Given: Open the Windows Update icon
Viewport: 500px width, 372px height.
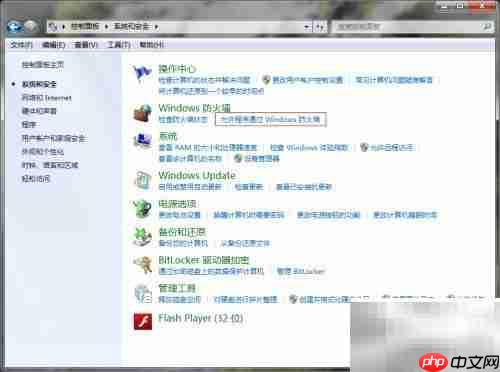Looking at the screenshot, I should 143,180.
